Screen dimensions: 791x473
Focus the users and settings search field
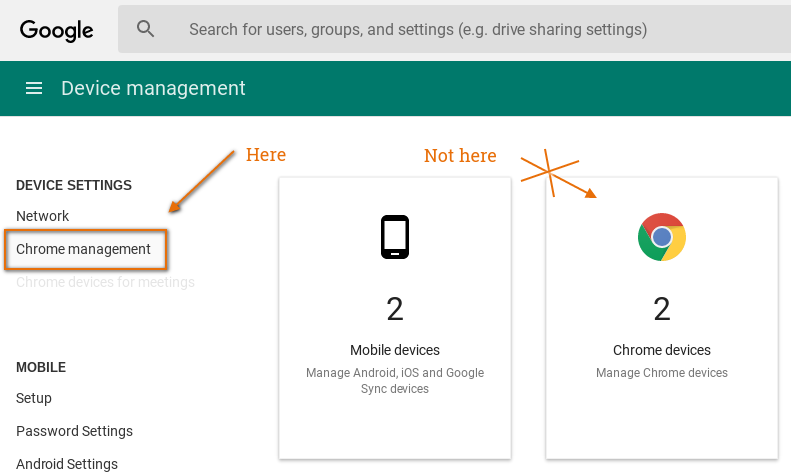tap(454, 29)
